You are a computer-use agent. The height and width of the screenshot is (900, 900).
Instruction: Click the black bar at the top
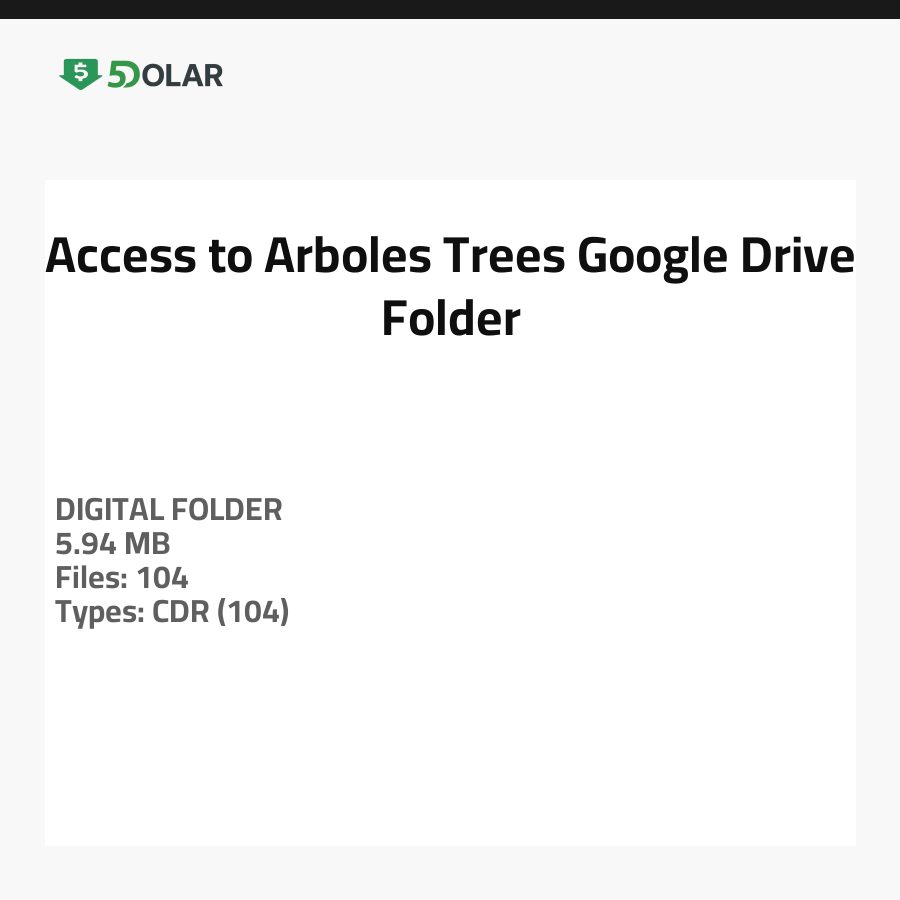(450, 9)
